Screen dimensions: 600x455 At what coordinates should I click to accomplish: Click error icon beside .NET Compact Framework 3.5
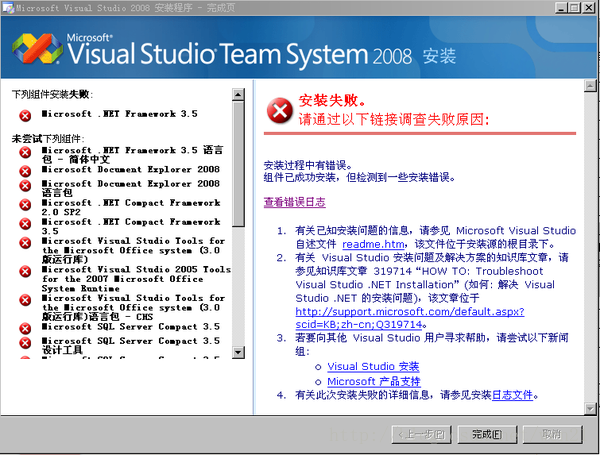(25, 223)
